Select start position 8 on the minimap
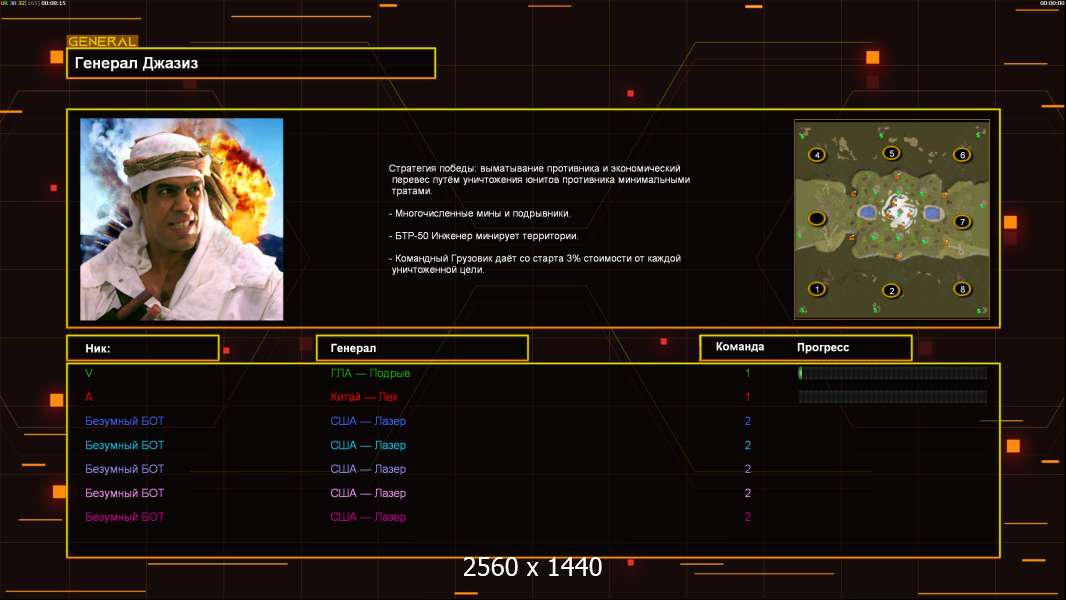Viewport: 1066px width, 600px height. [x=961, y=289]
